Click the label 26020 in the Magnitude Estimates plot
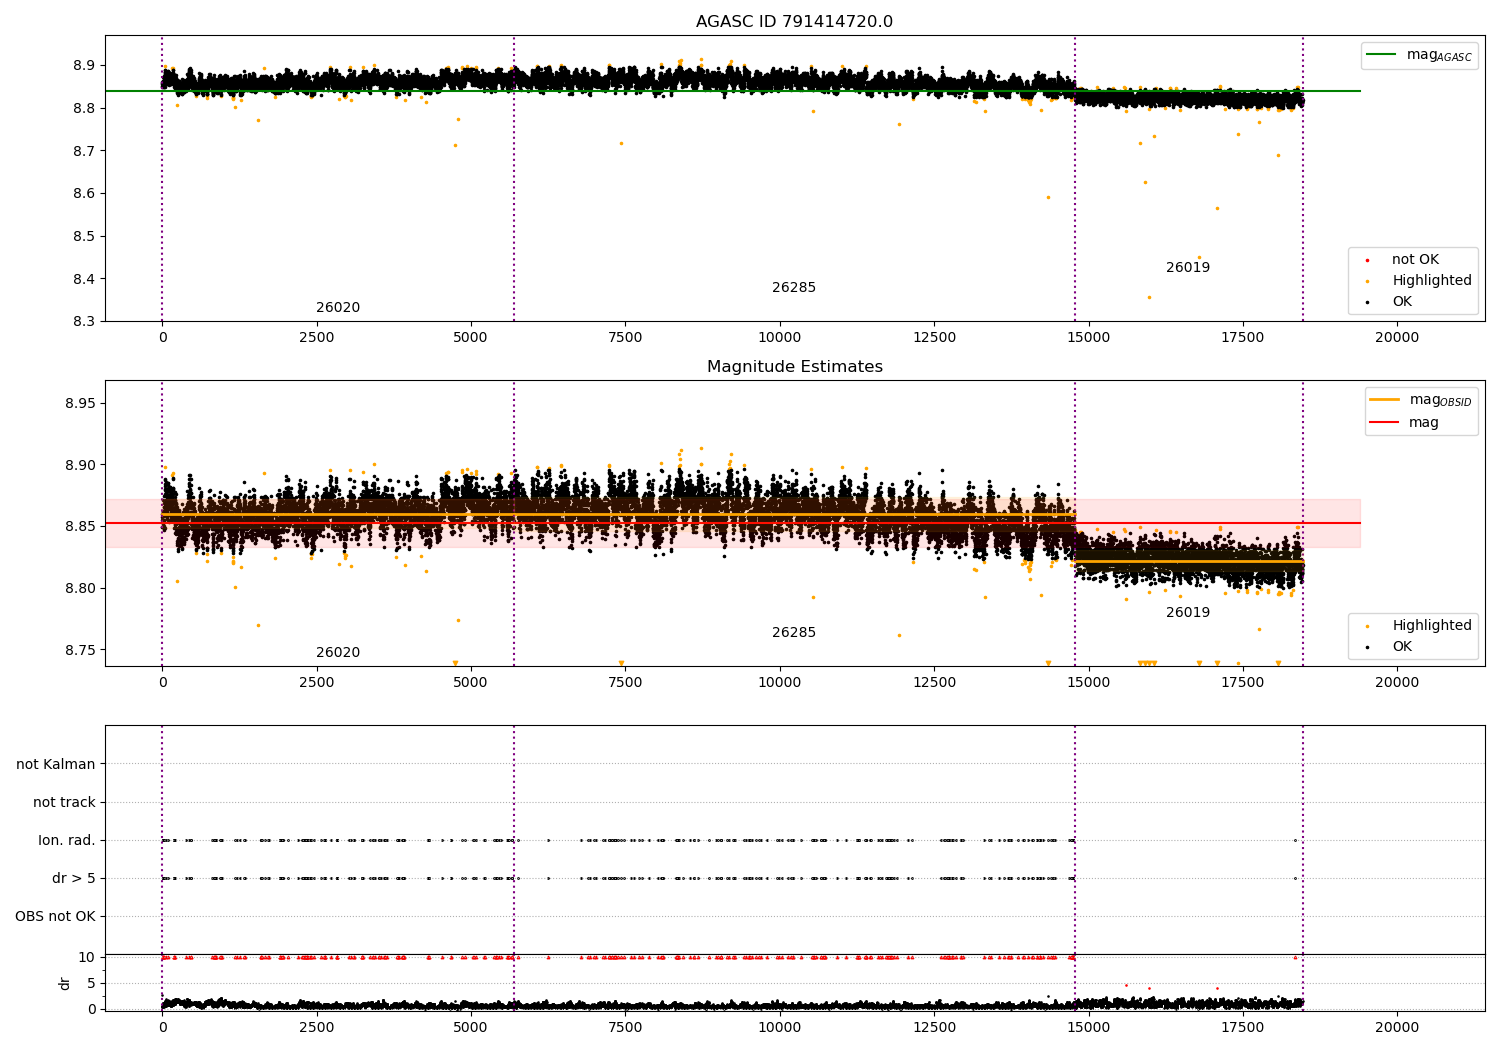The image size is (1500, 1050). pos(338,653)
